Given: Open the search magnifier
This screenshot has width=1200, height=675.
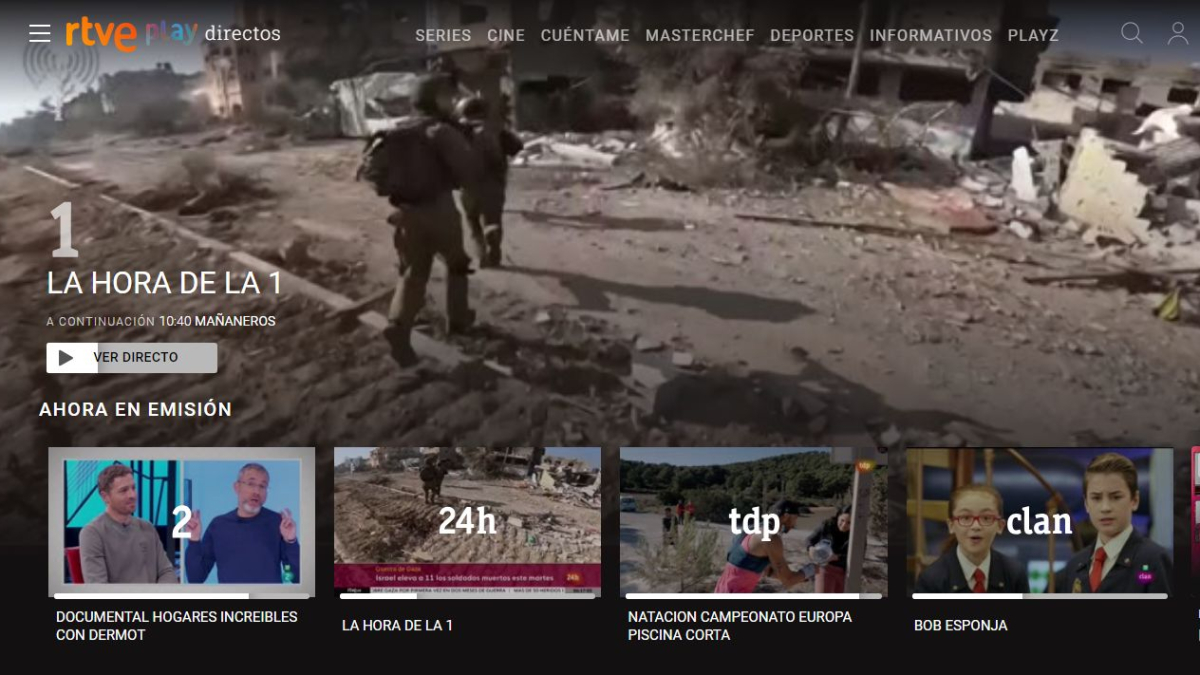Looking at the screenshot, I should [1131, 33].
